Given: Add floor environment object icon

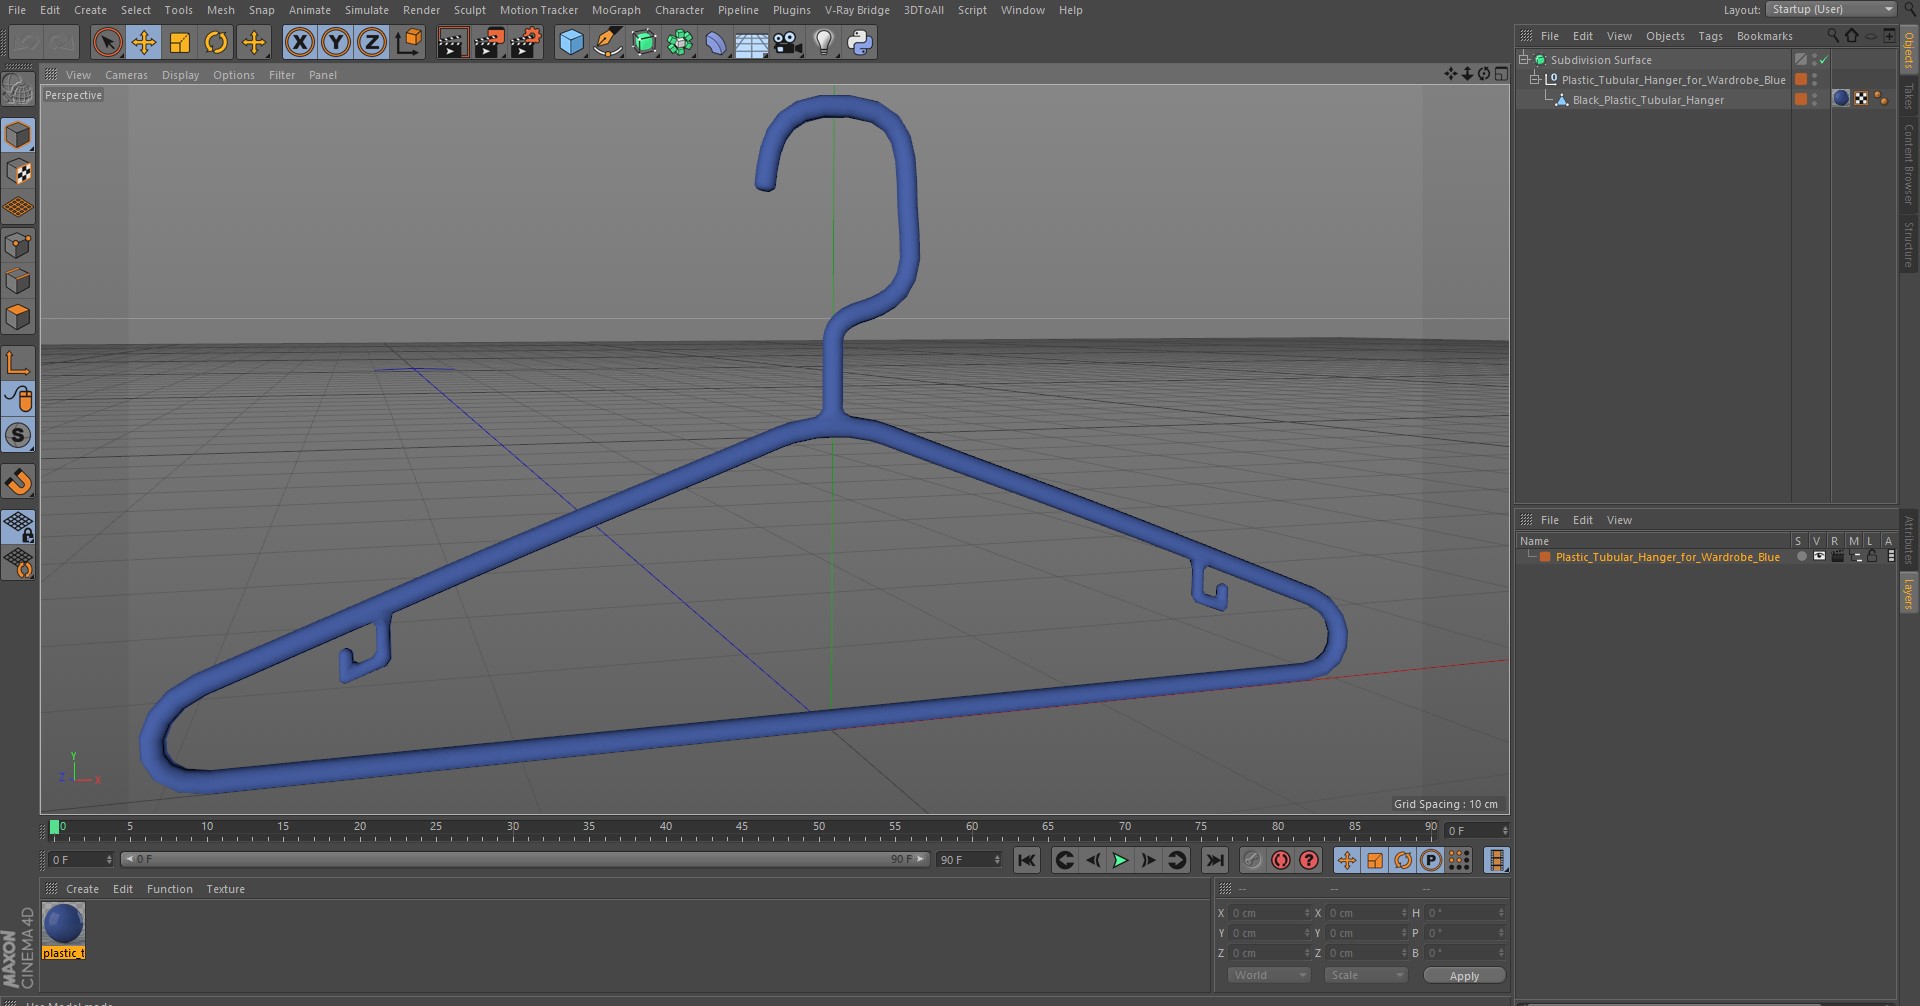Looking at the screenshot, I should [x=751, y=42].
